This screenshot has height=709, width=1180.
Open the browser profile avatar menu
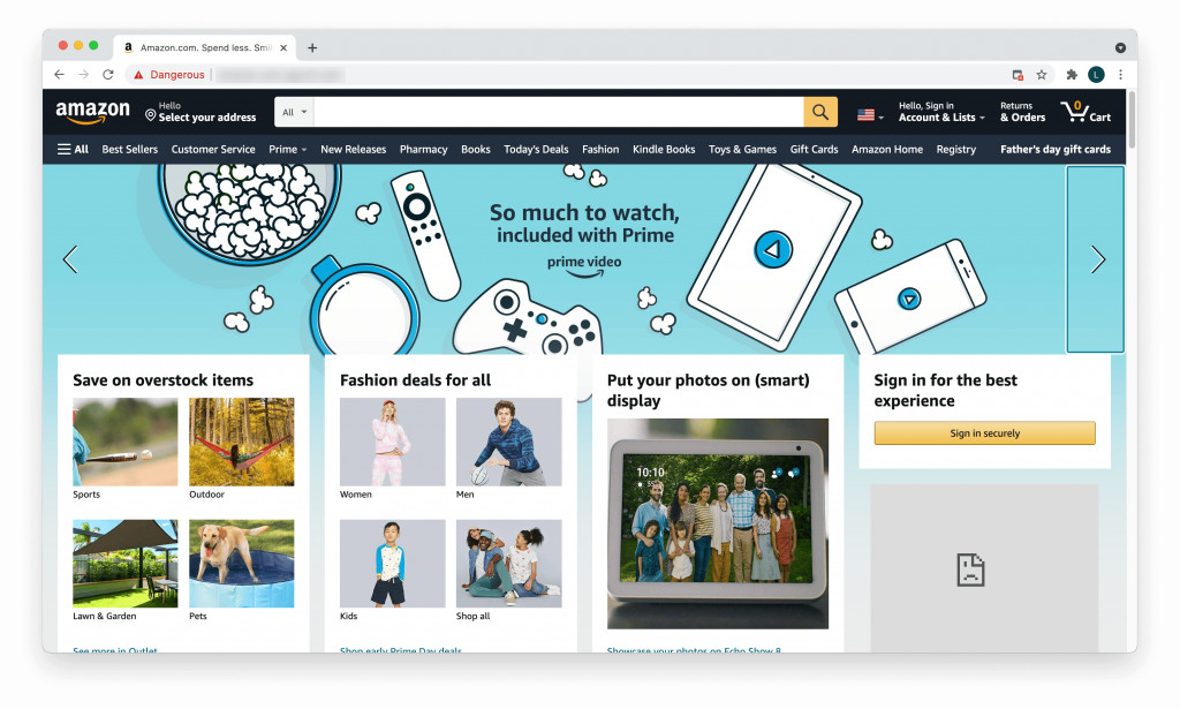pyautogui.click(x=1095, y=74)
